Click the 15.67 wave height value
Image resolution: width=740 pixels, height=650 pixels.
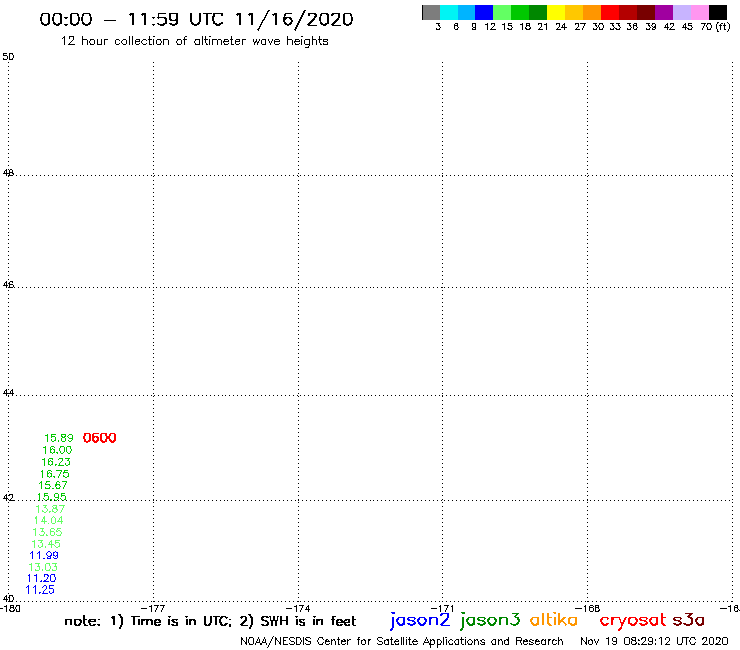[x=53, y=485]
